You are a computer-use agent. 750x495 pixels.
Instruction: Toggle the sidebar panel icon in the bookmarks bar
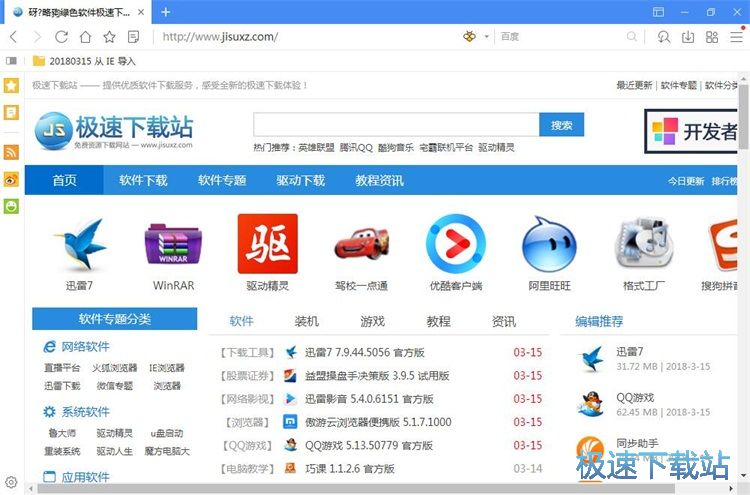(x=11, y=61)
